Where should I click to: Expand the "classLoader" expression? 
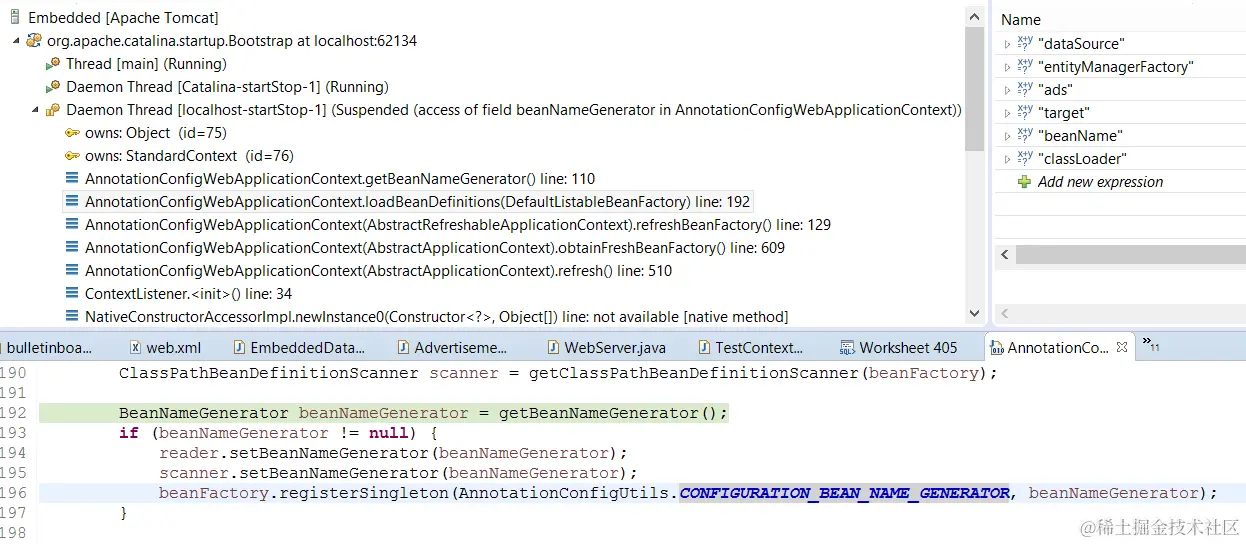tap(1007, 159)
